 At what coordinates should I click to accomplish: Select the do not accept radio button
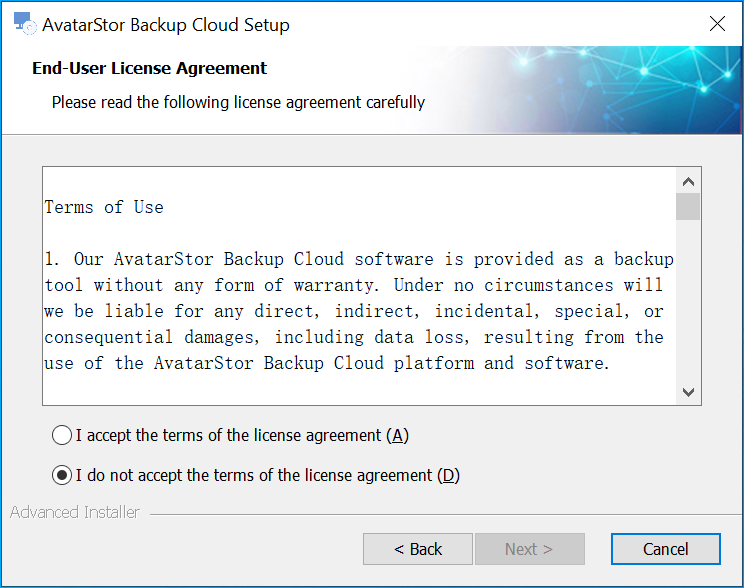(x=62, y=475)
